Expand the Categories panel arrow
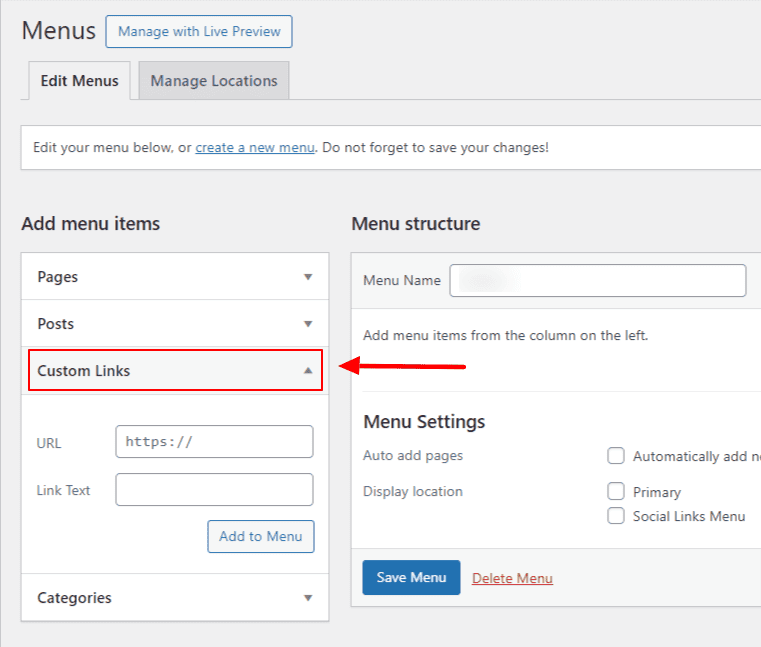The width and height of the screenshot is (761, 647). (308, 598)
